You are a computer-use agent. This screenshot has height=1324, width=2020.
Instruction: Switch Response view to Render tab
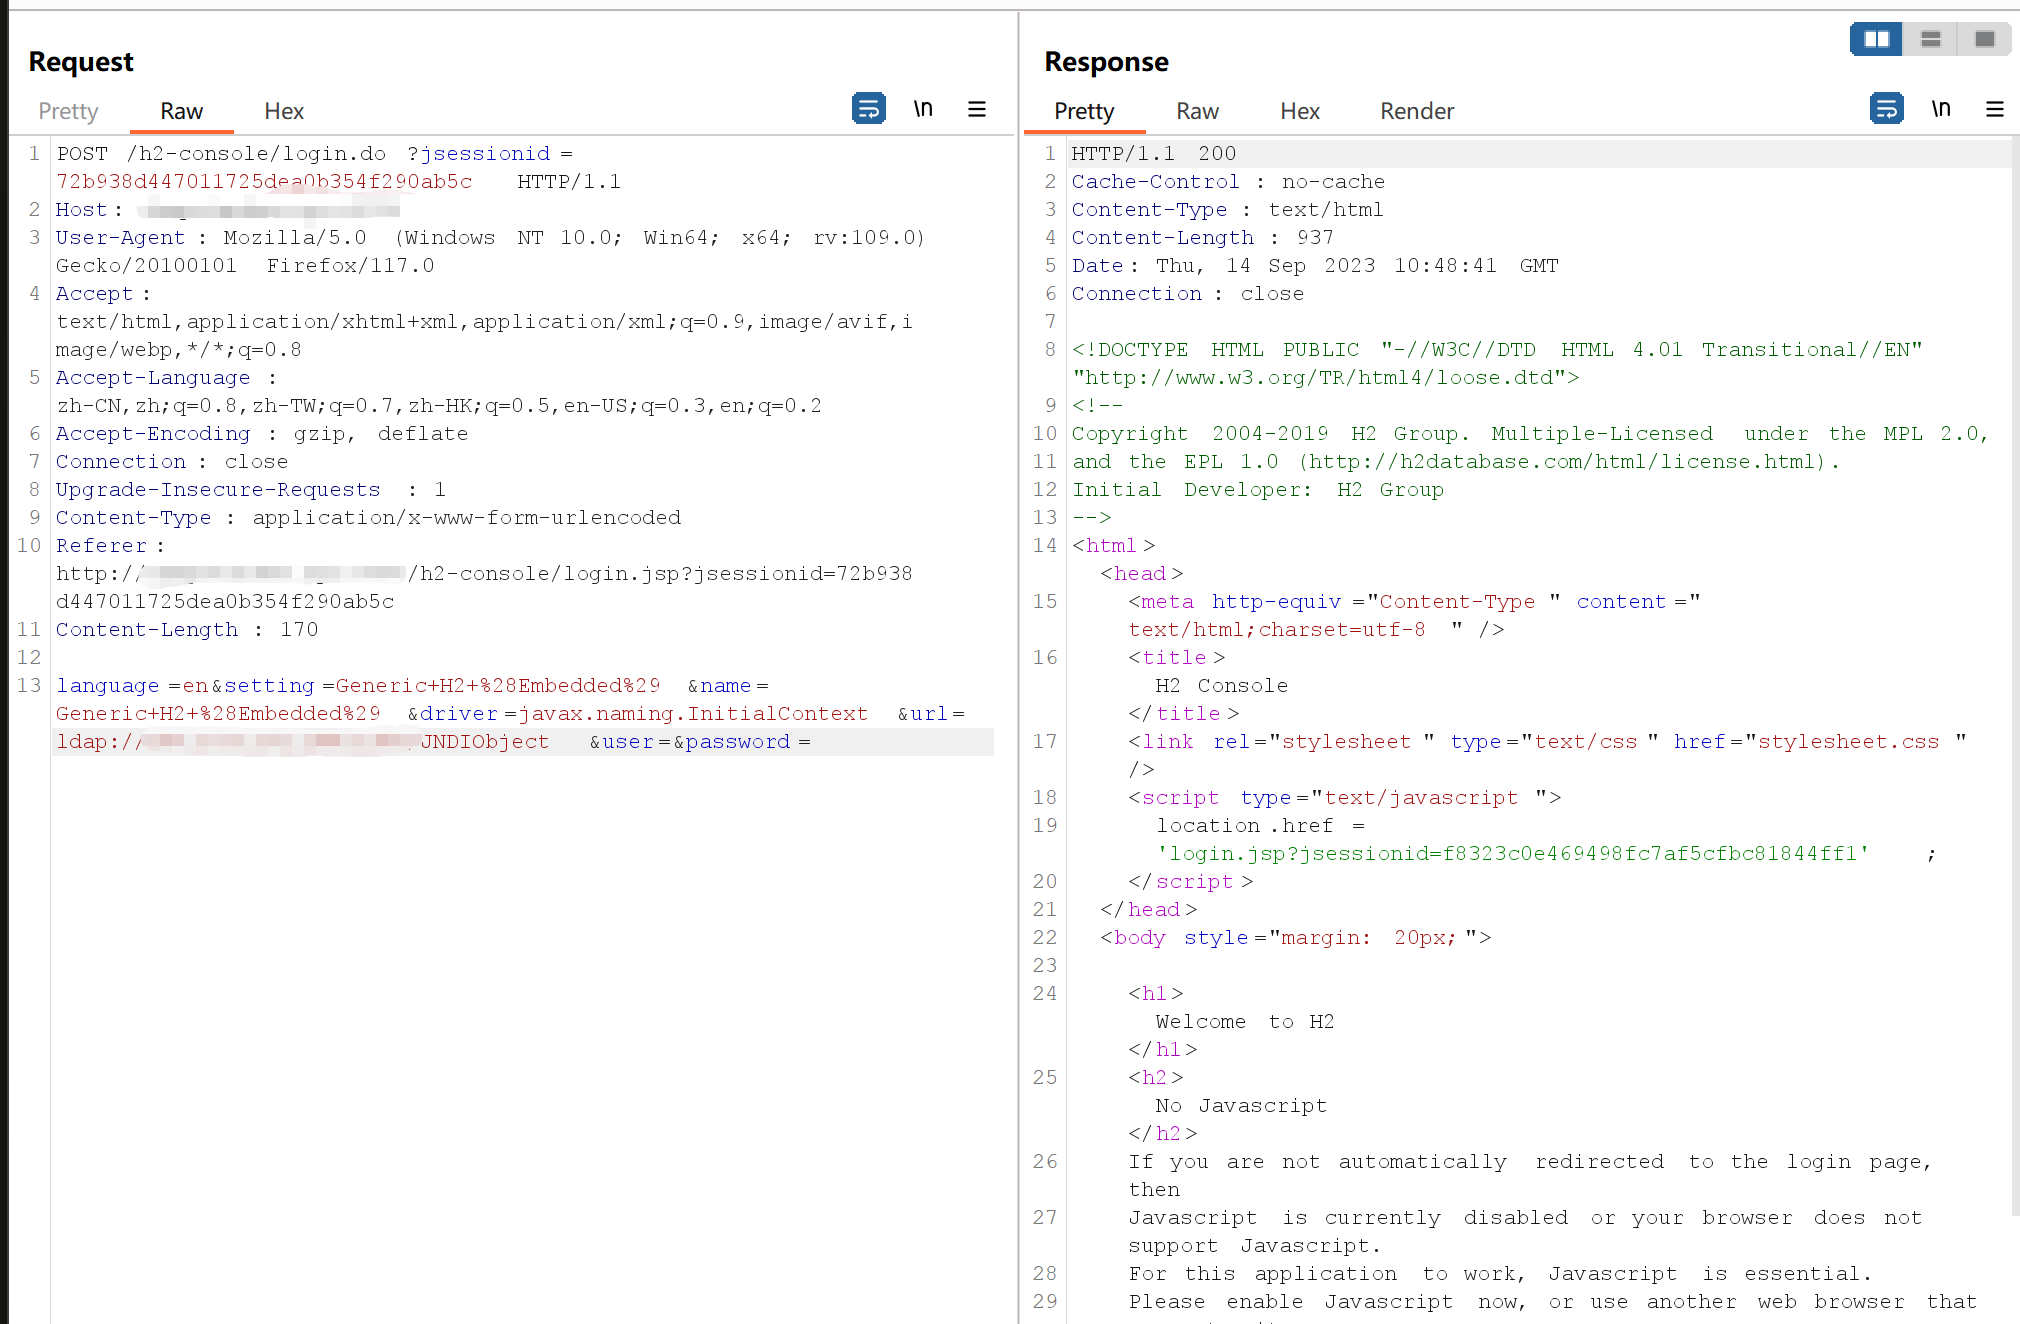point(1417,111)
